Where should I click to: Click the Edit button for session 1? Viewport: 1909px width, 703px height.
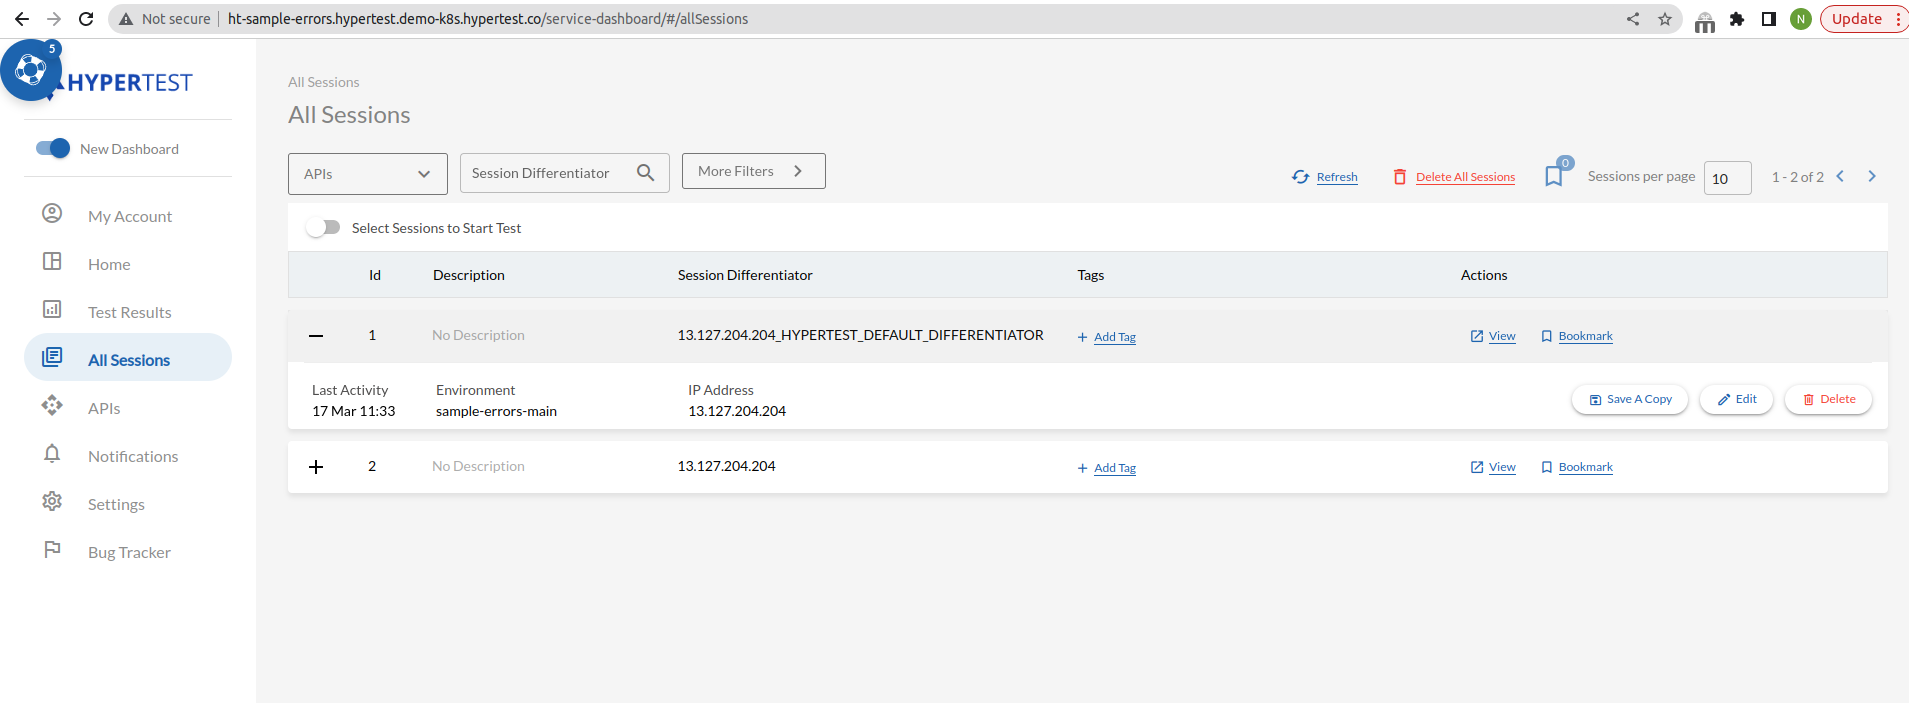pos(1737,399)
